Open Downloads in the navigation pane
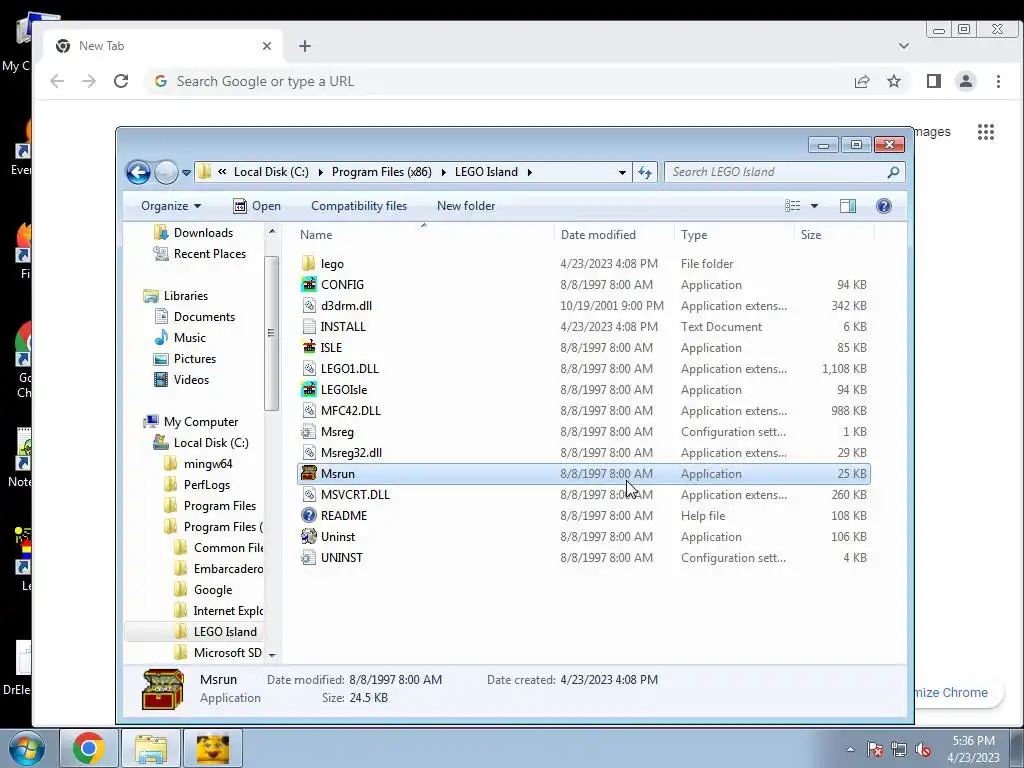 pos(203,232)
